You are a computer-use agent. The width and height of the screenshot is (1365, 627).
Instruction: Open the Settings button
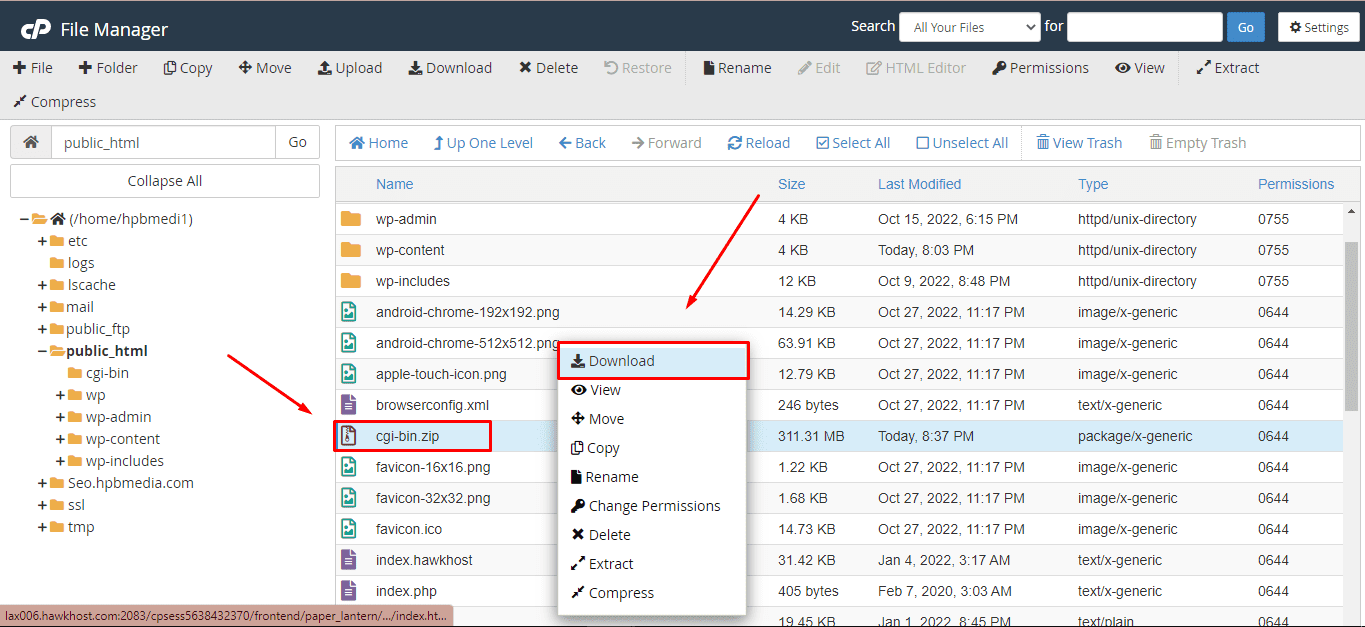(x=1318, y=27)
